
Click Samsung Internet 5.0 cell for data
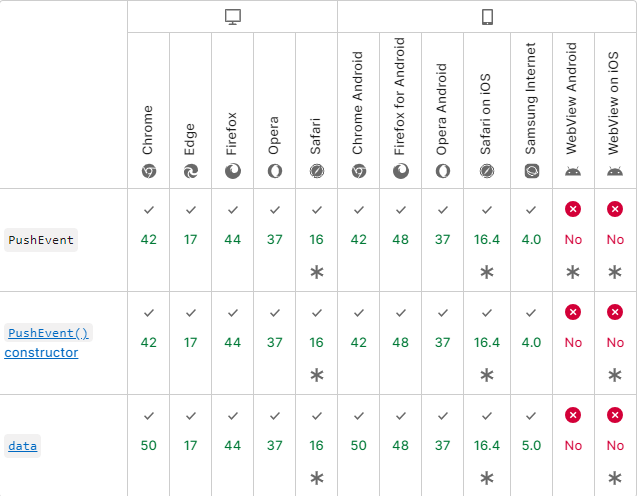(531, 446)
